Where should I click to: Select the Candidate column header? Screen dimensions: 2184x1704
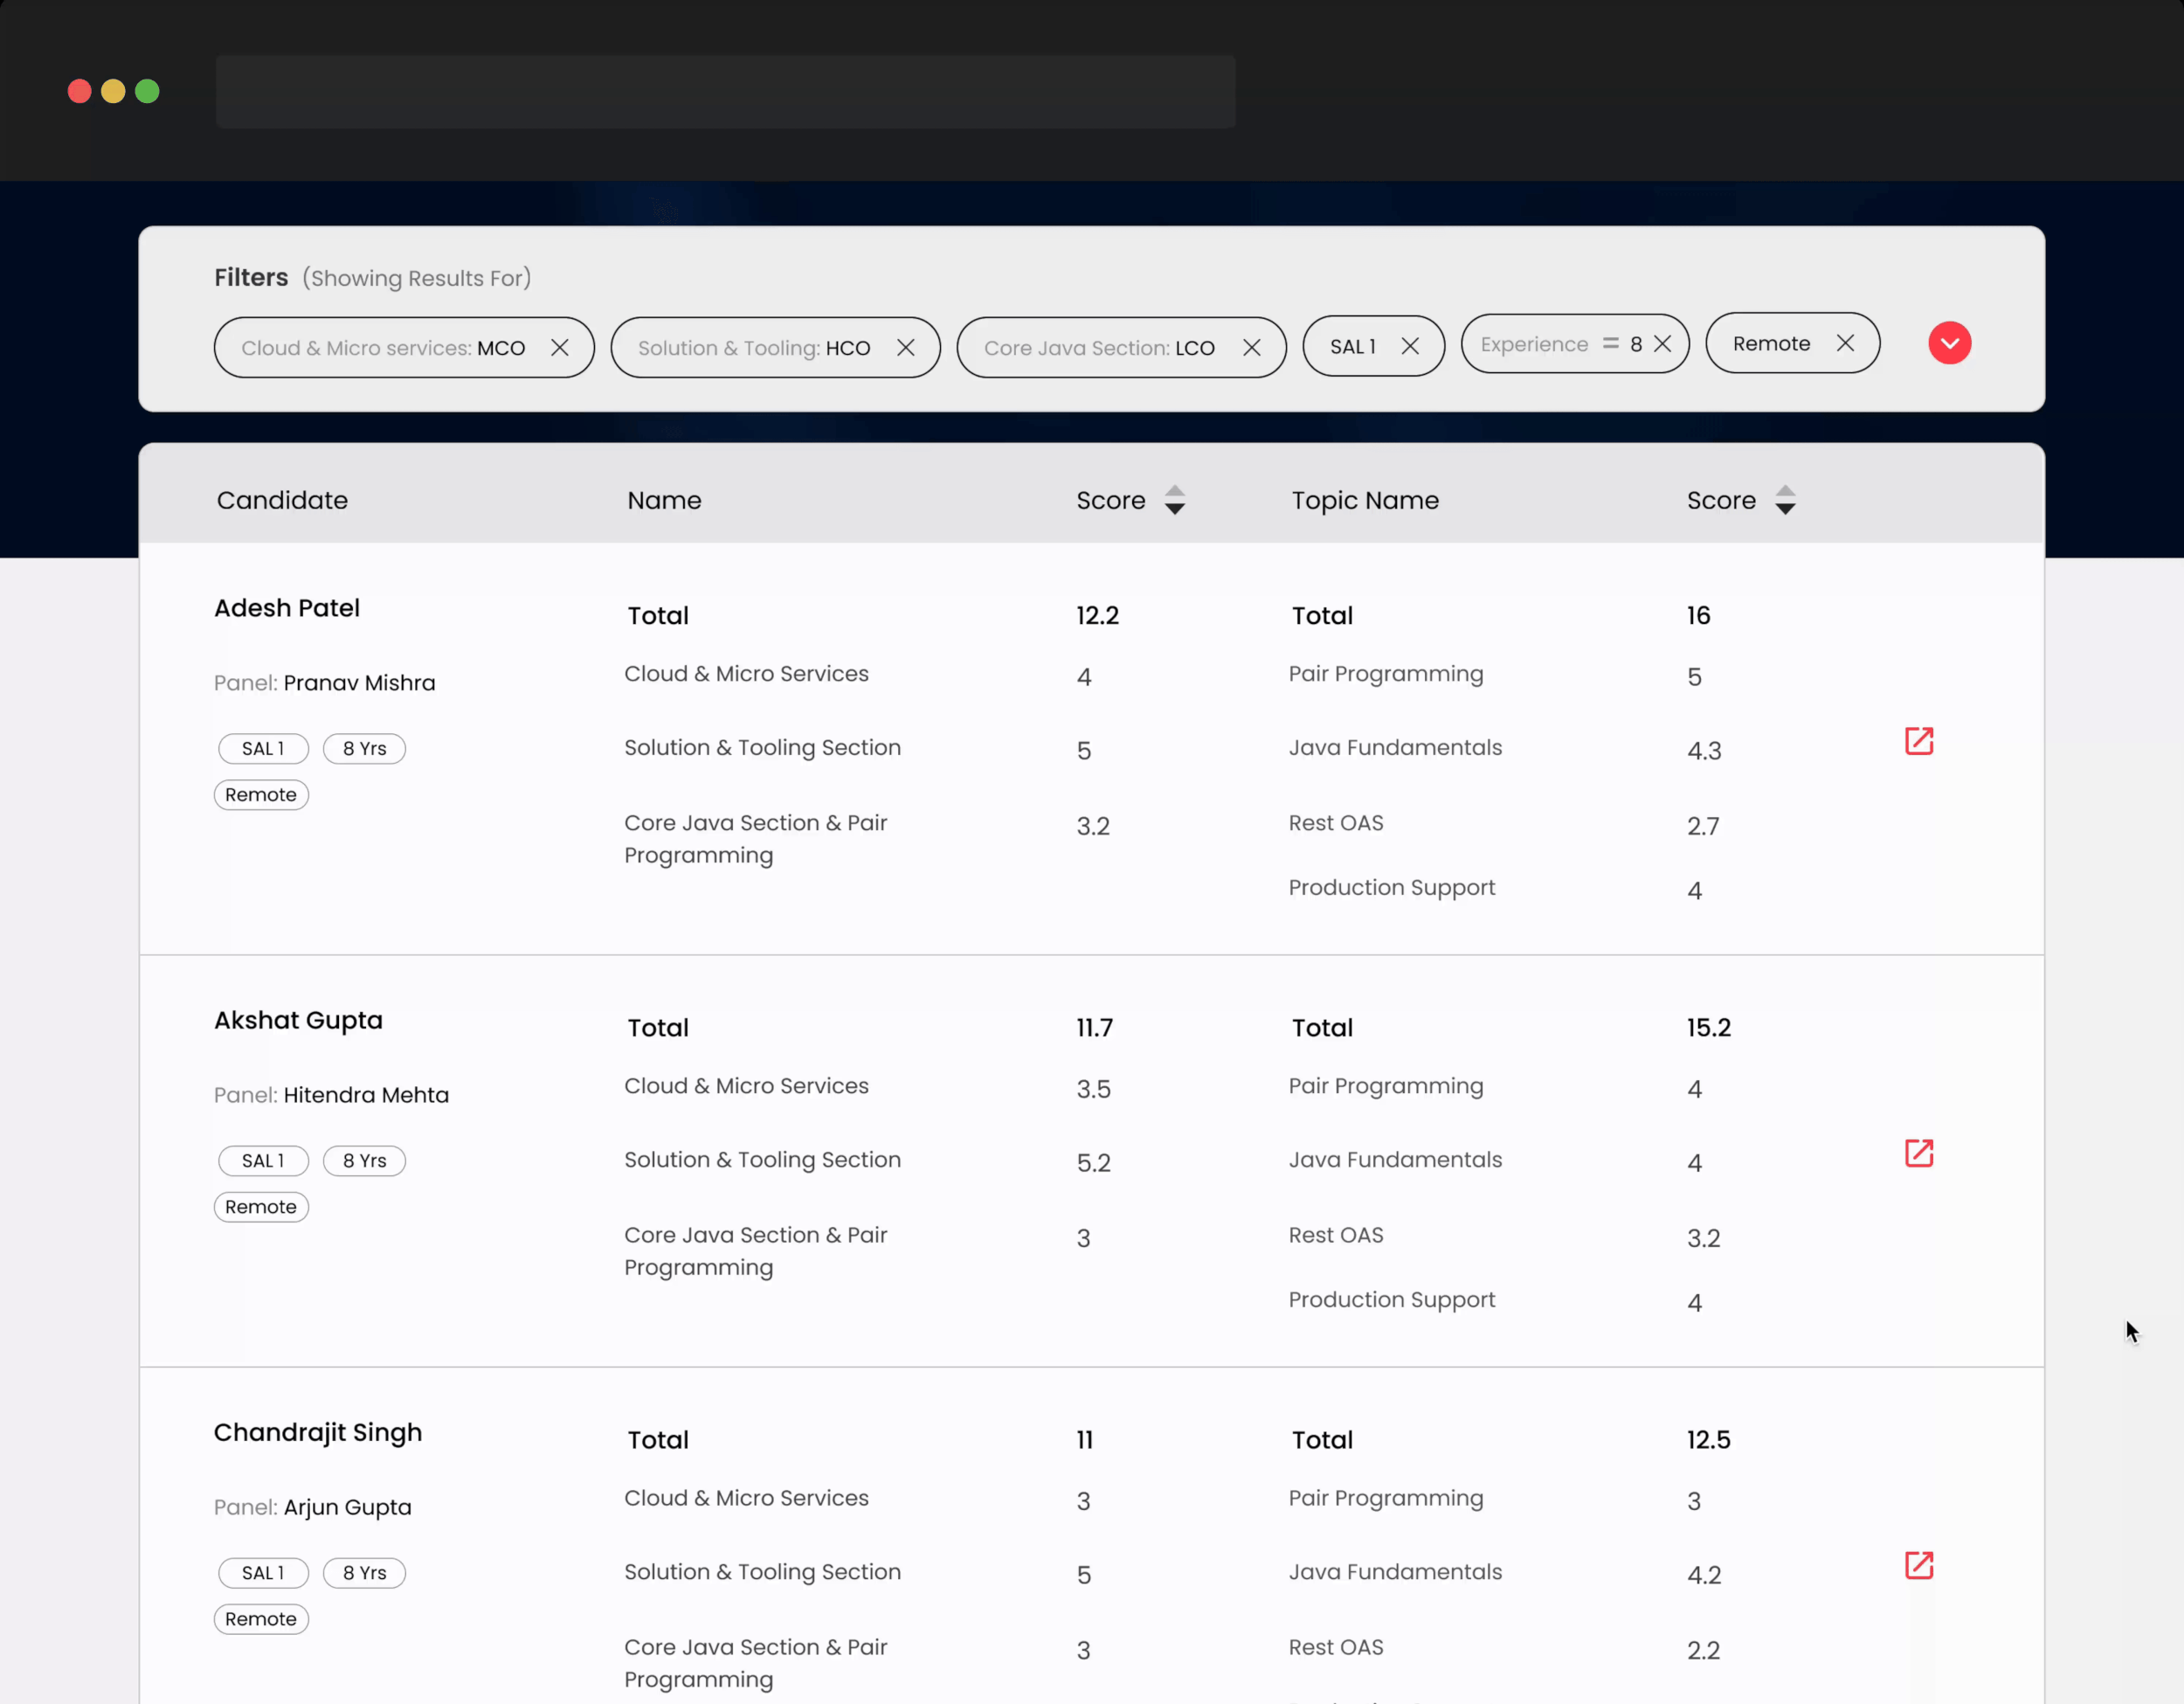point(282,500)
